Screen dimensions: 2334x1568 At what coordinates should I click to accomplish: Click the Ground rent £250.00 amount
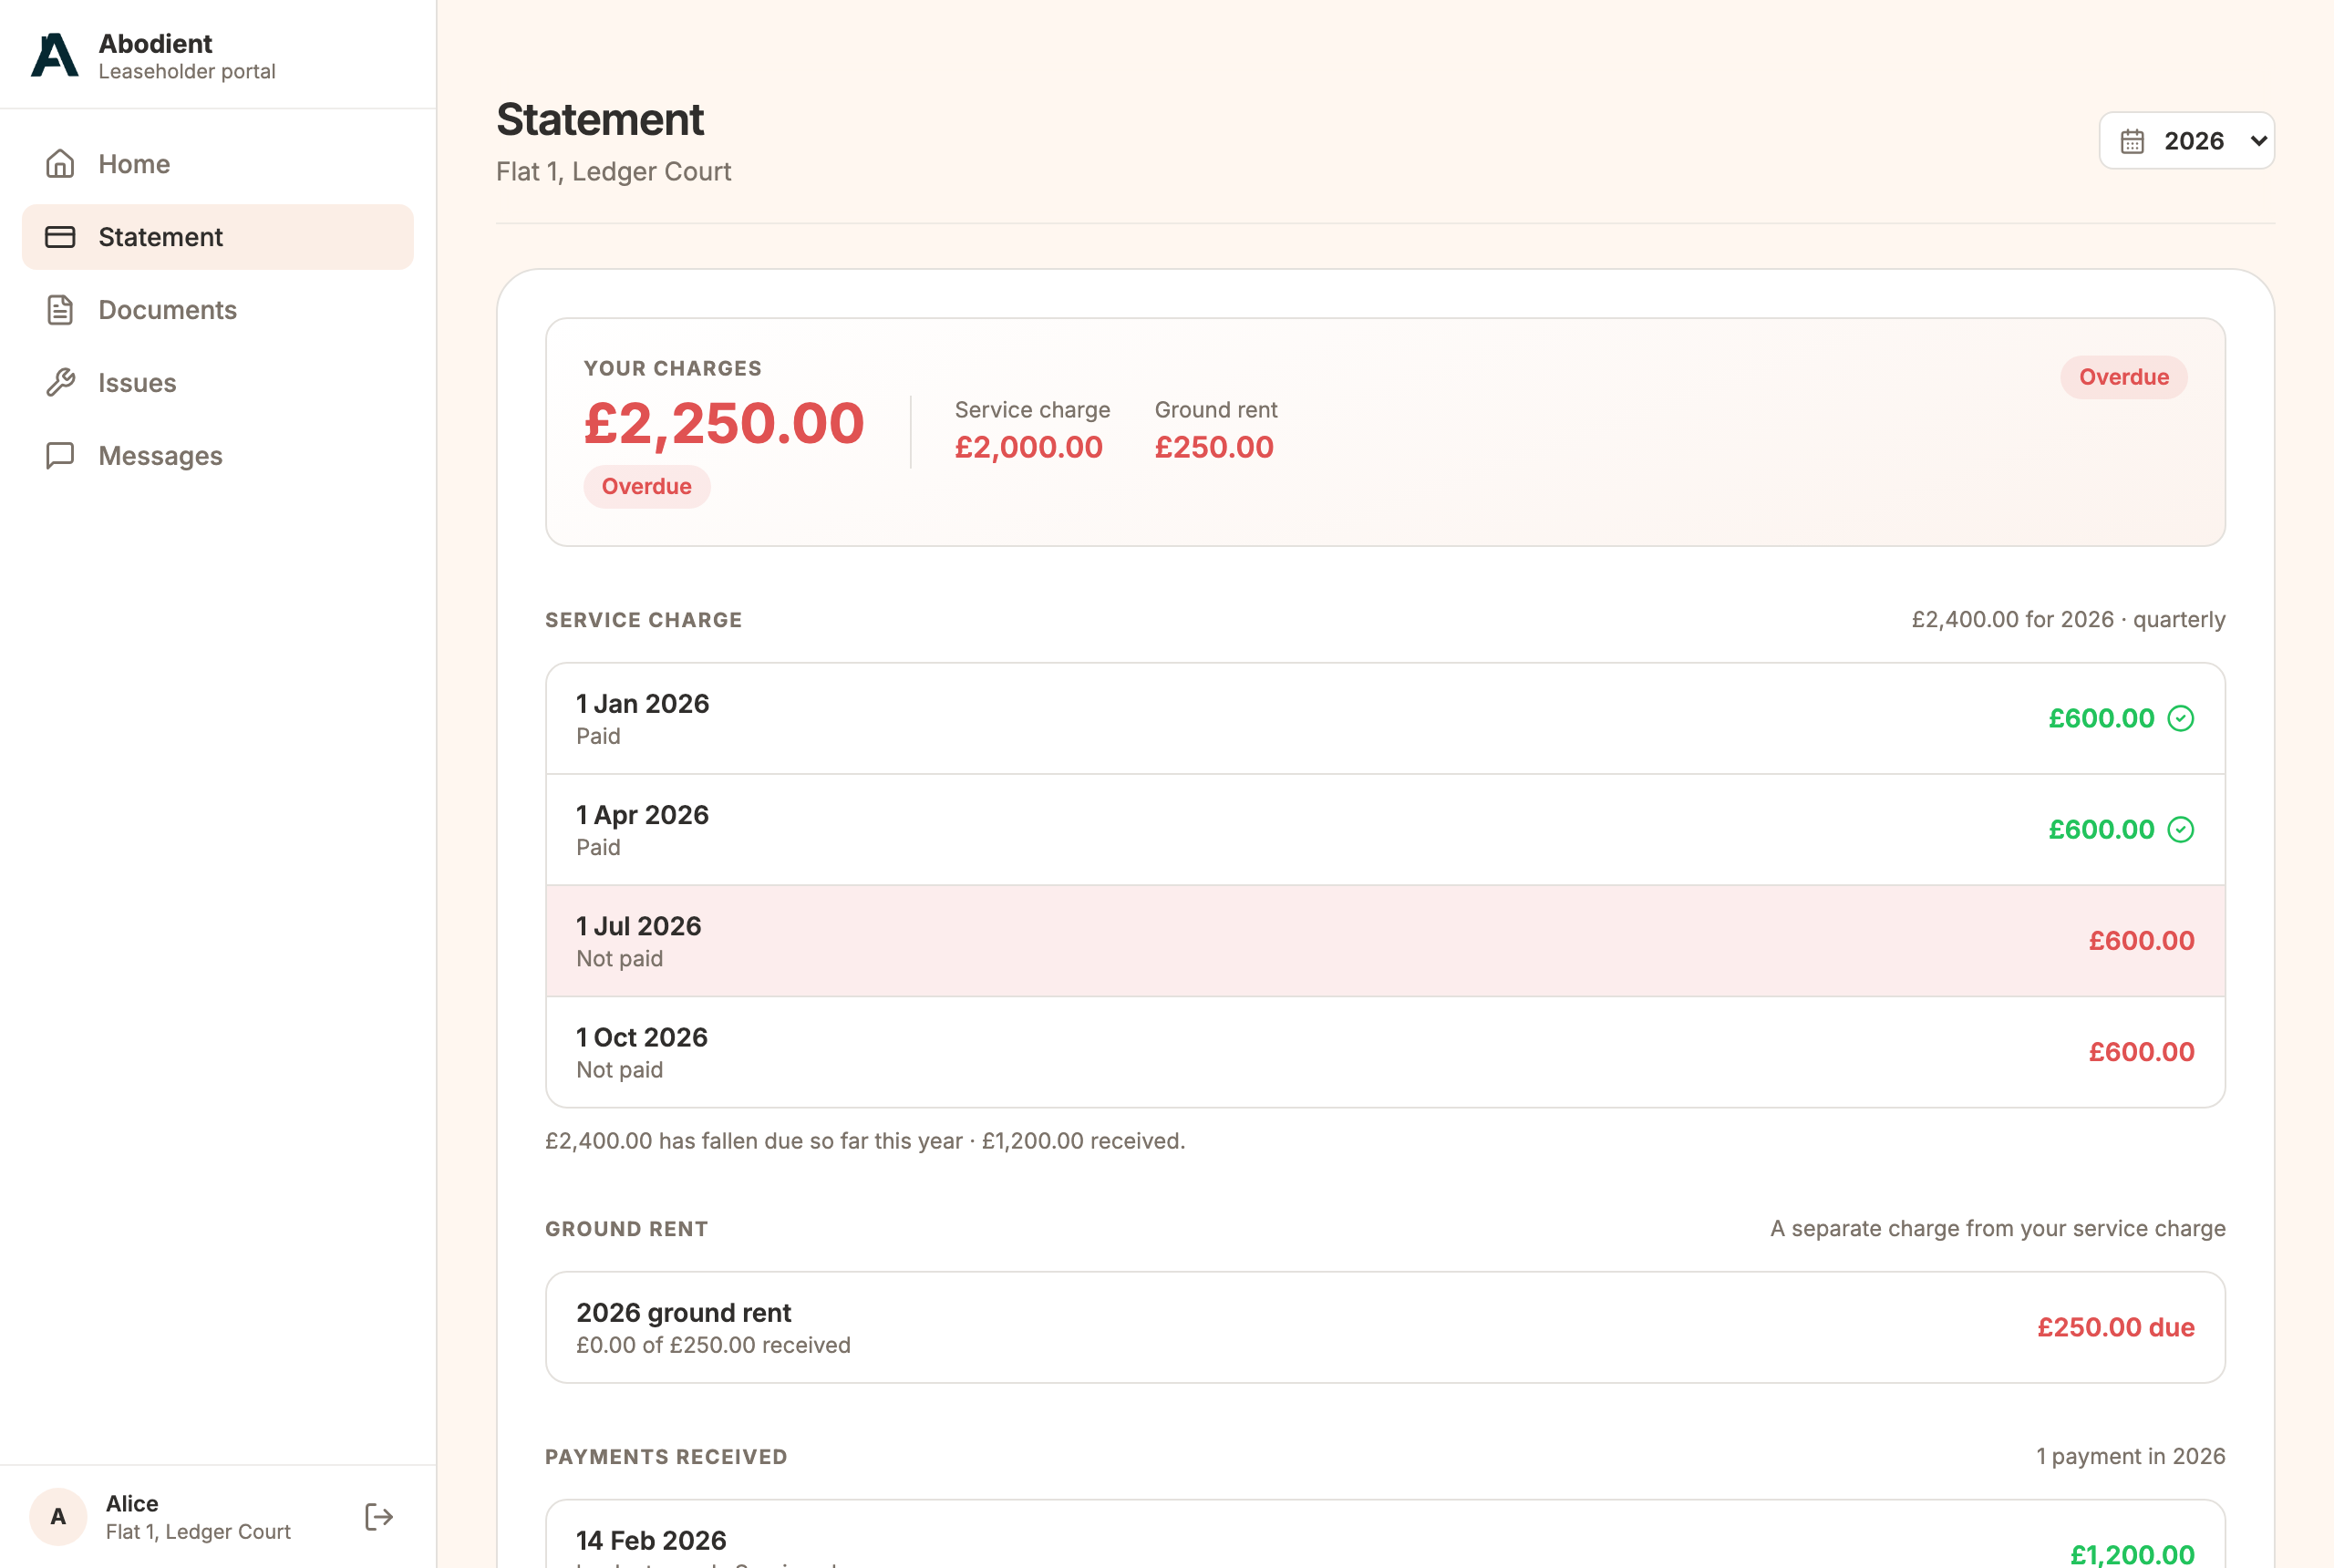tap(1214, 447)
